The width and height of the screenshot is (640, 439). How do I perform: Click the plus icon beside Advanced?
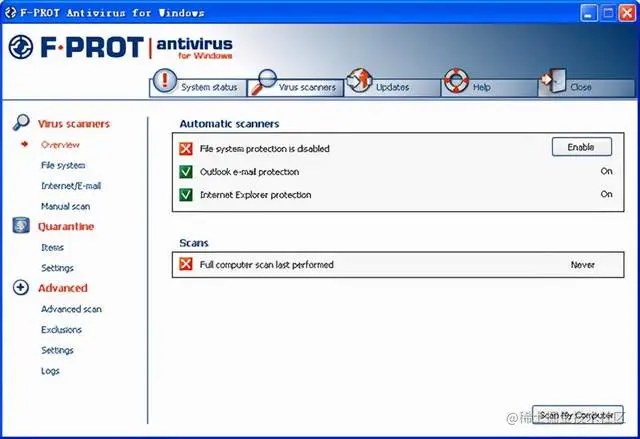point(21,287)
